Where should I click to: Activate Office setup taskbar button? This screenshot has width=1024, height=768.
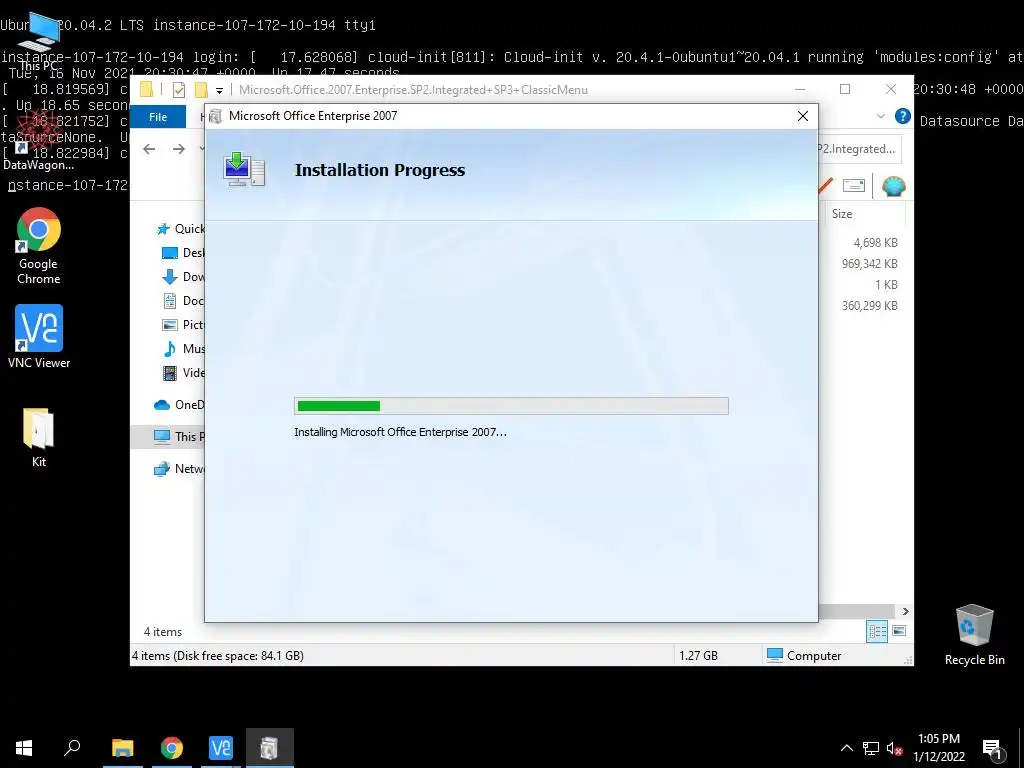point(270,748)
